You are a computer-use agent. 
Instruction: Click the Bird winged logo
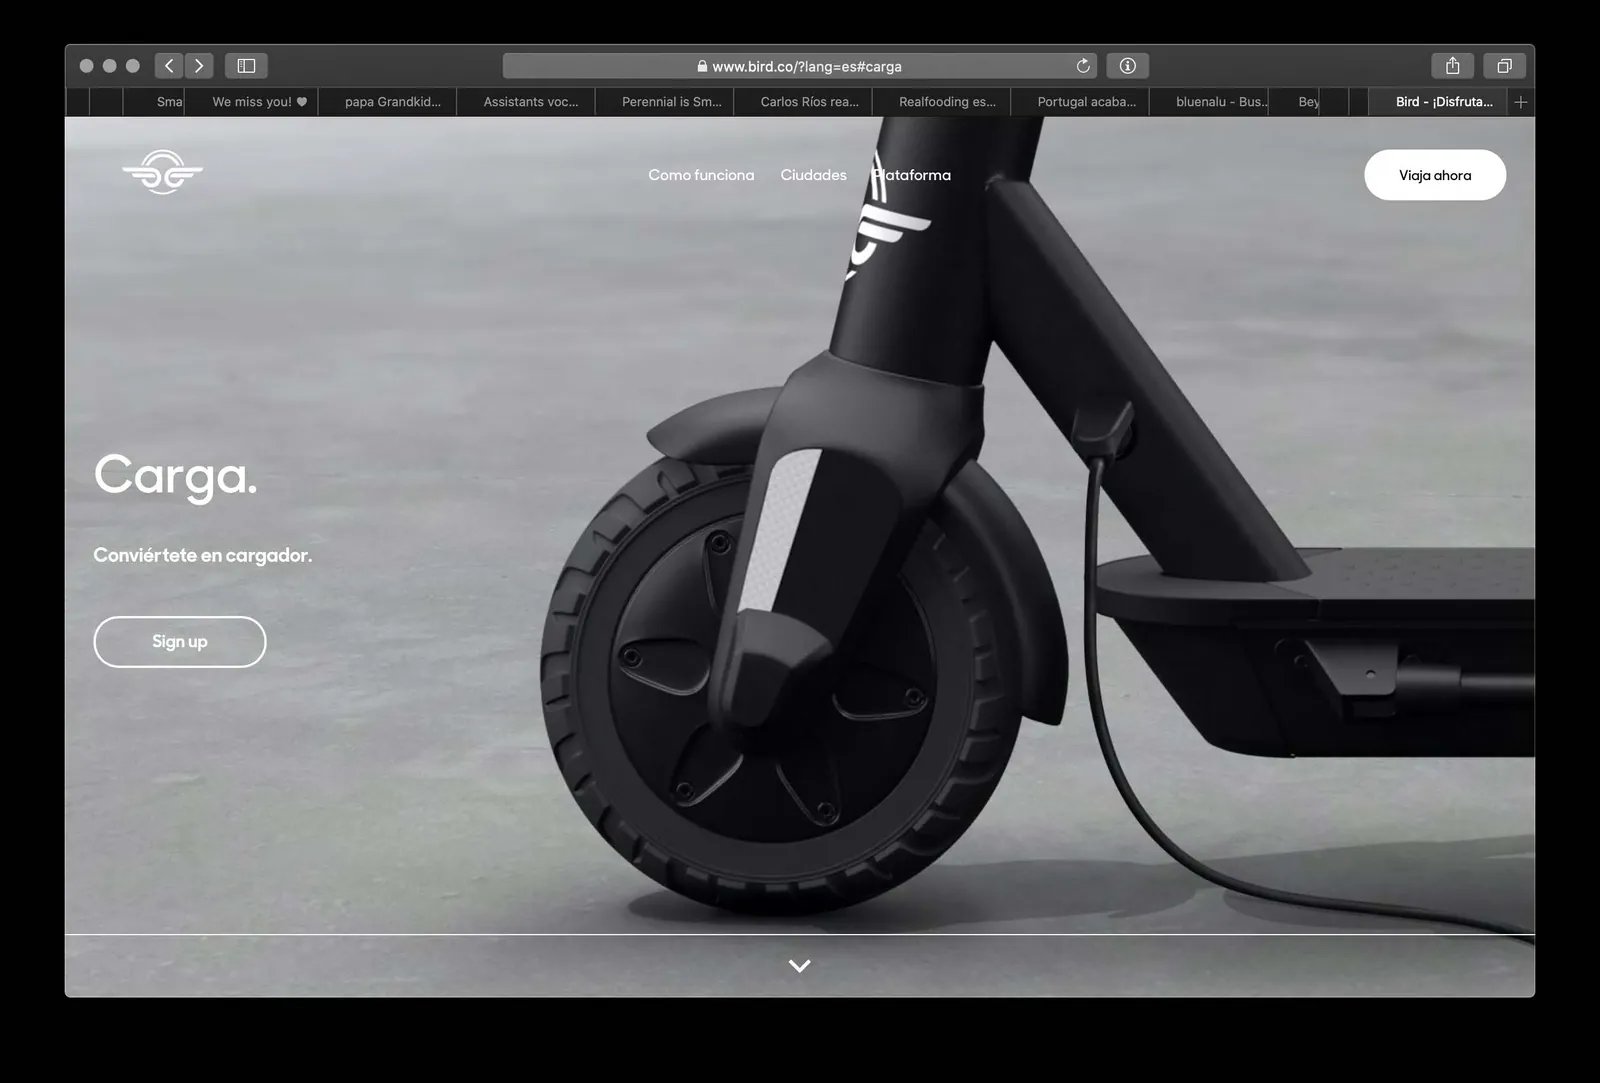[x=163, y=172]
